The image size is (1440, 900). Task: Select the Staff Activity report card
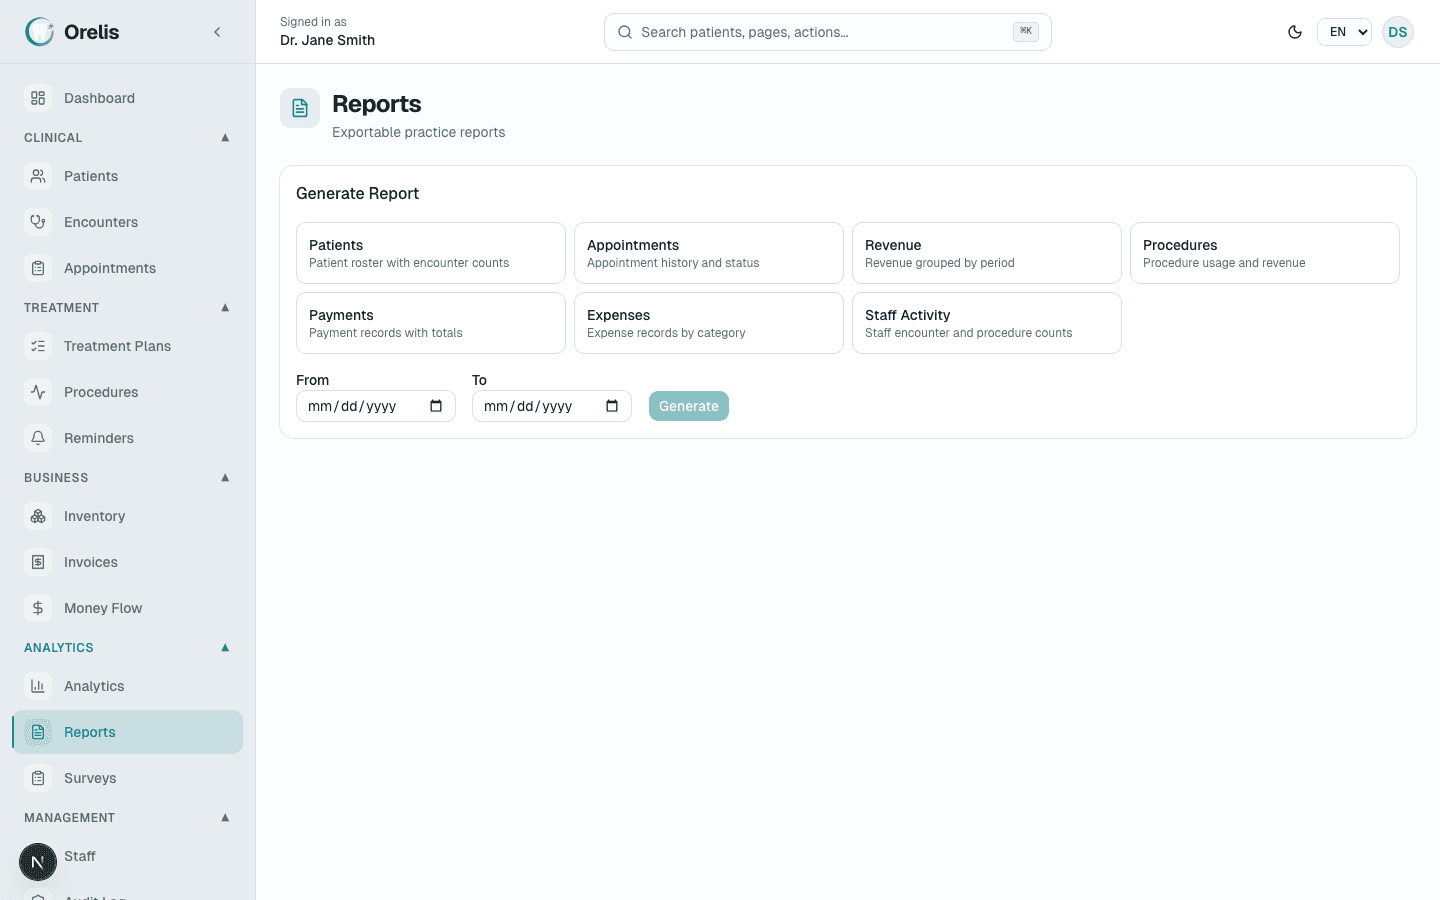click(x=987, y=323)
